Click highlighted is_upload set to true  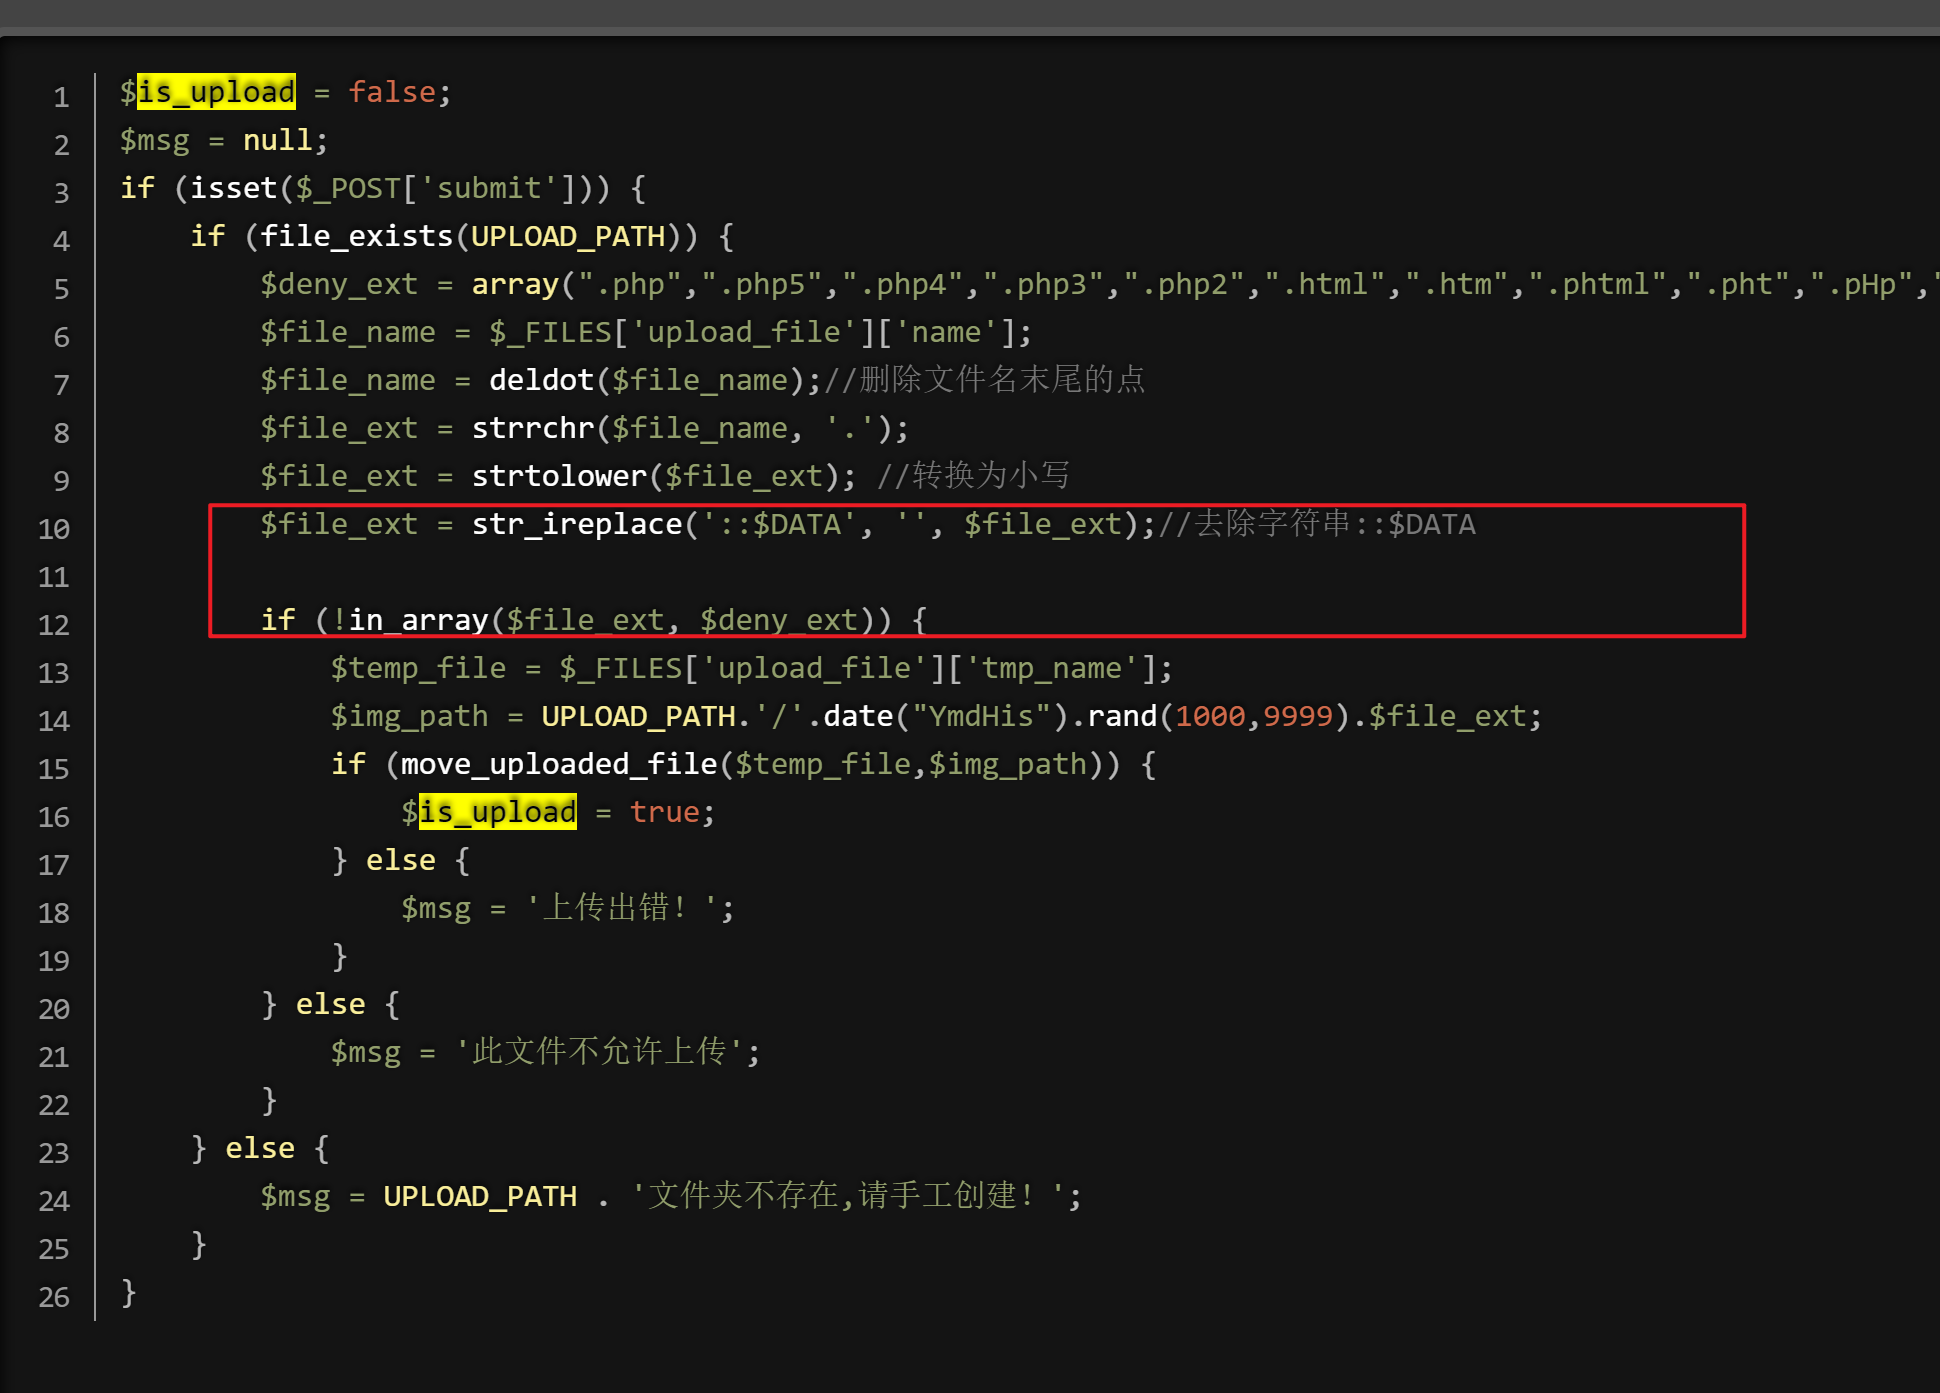pyautogui.click(x=497, y=812)
